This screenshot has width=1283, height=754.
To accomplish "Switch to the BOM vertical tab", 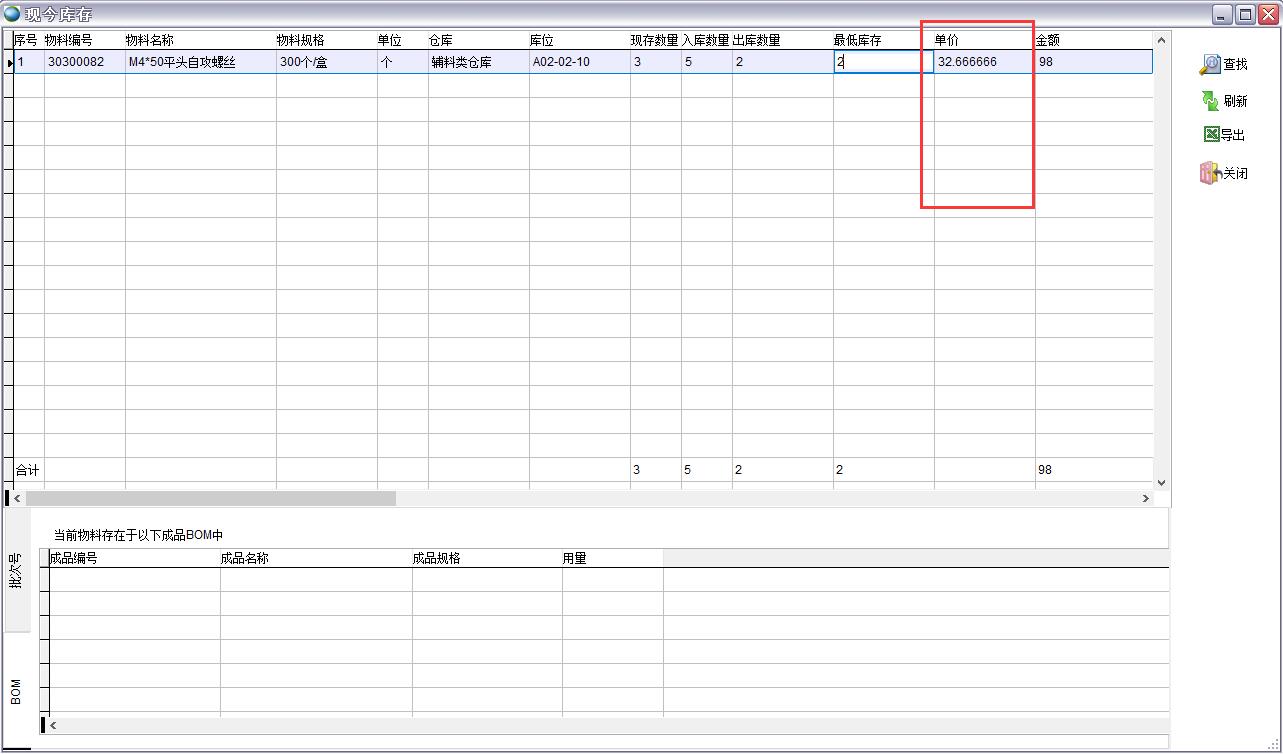I will pyautogui.click(x=16, y=692).
